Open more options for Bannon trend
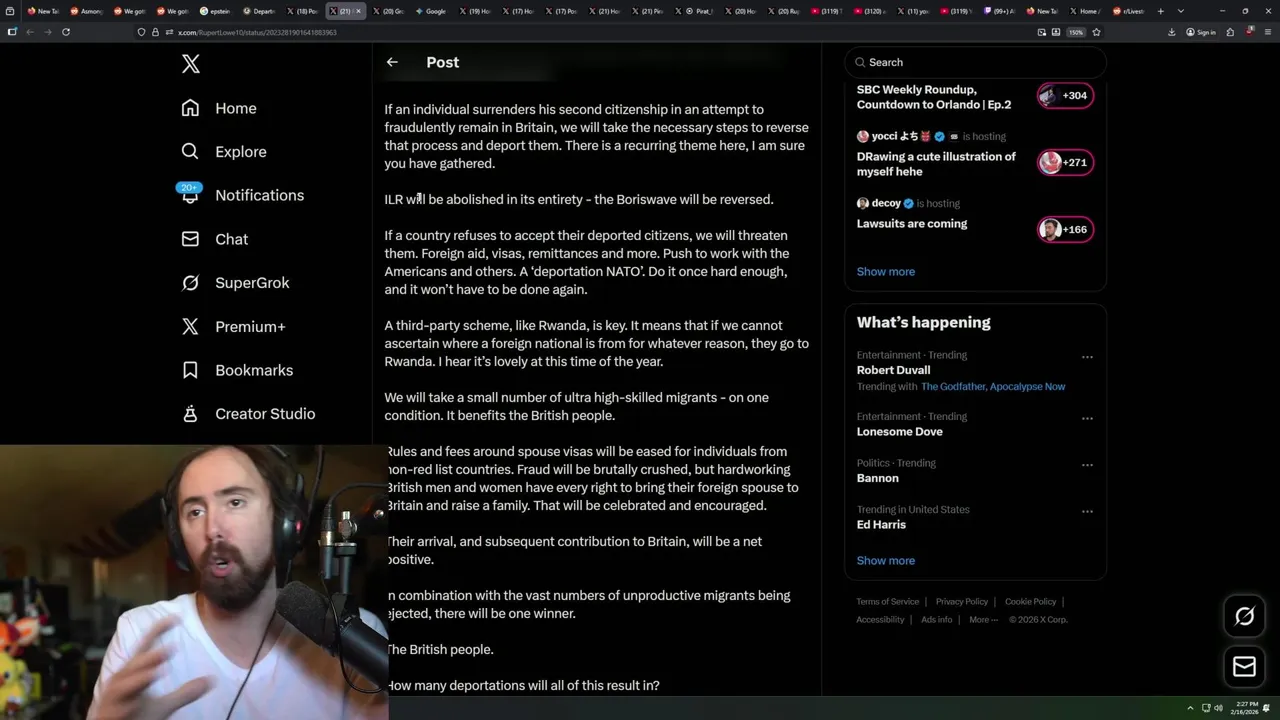 [x=1087, y=465]
